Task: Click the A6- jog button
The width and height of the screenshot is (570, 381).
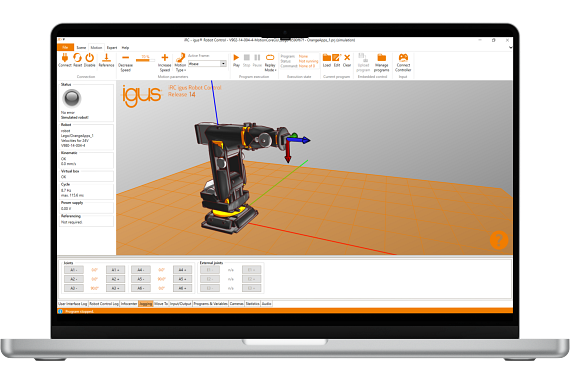Action: 141,288
